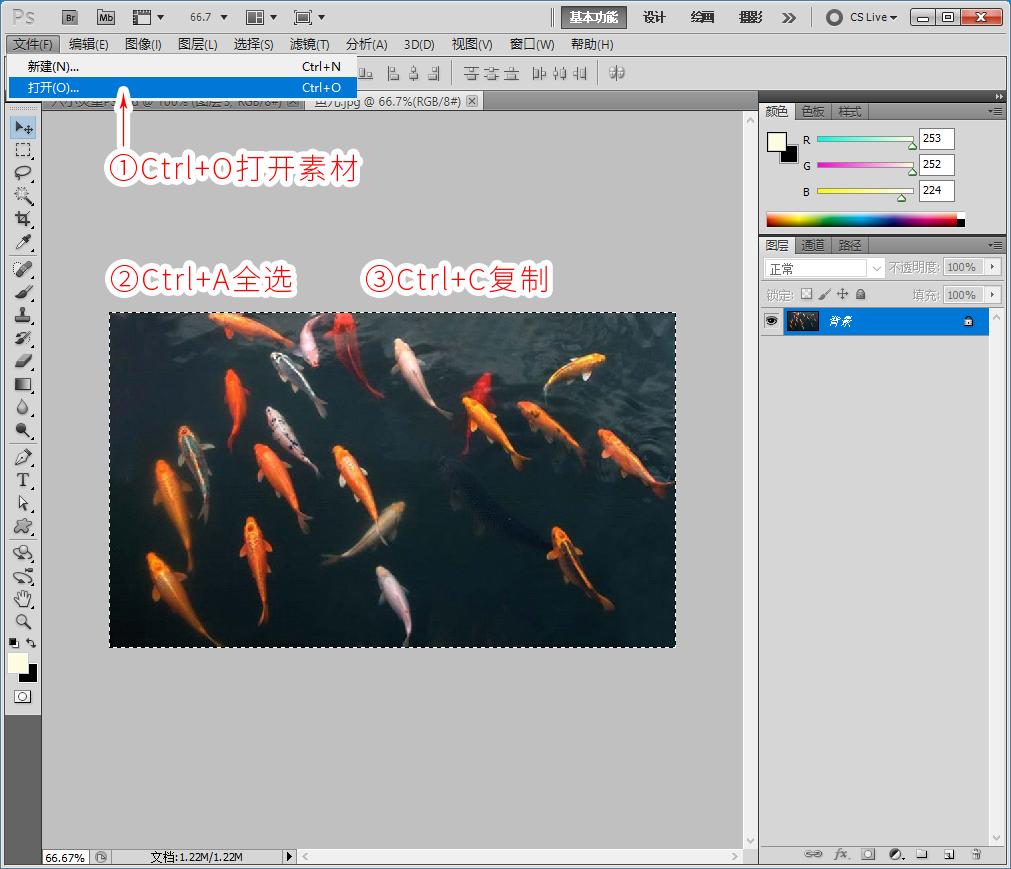Switch to the 色板 tab
This screenshot has width=1011, height=869.
(812, 112)
